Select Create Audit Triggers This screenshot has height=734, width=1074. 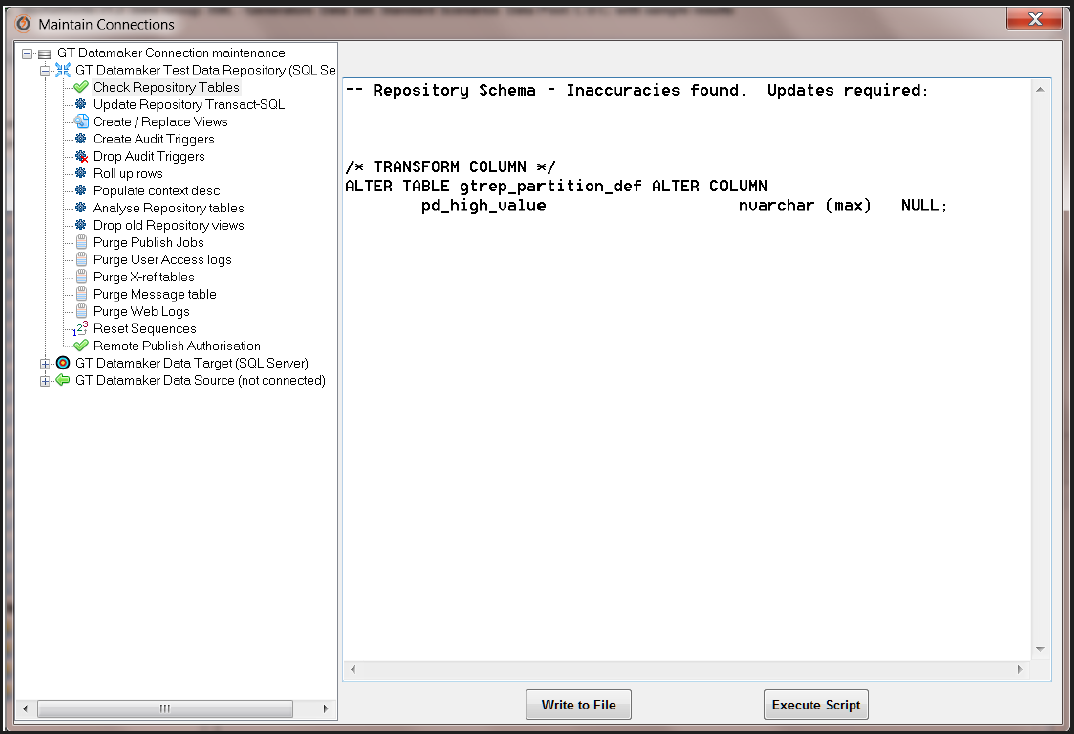point(153,138)
